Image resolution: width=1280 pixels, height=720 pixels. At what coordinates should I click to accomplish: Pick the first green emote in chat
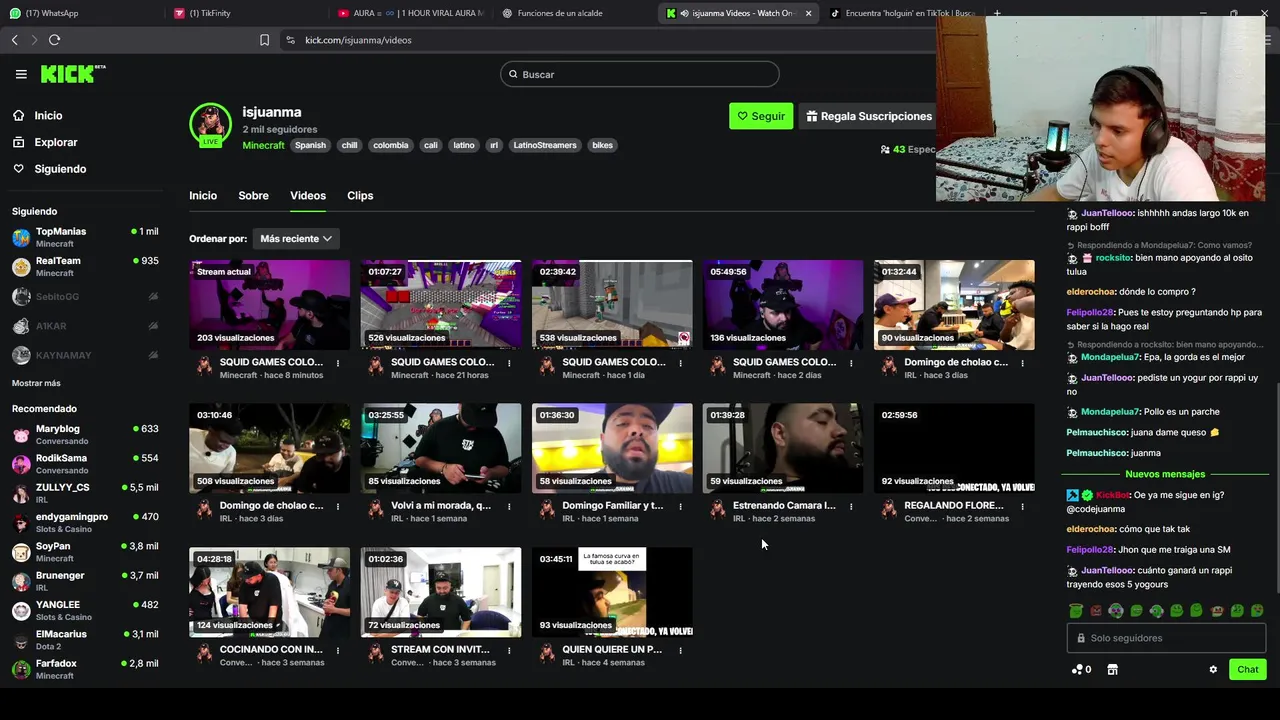[1076, 610]
